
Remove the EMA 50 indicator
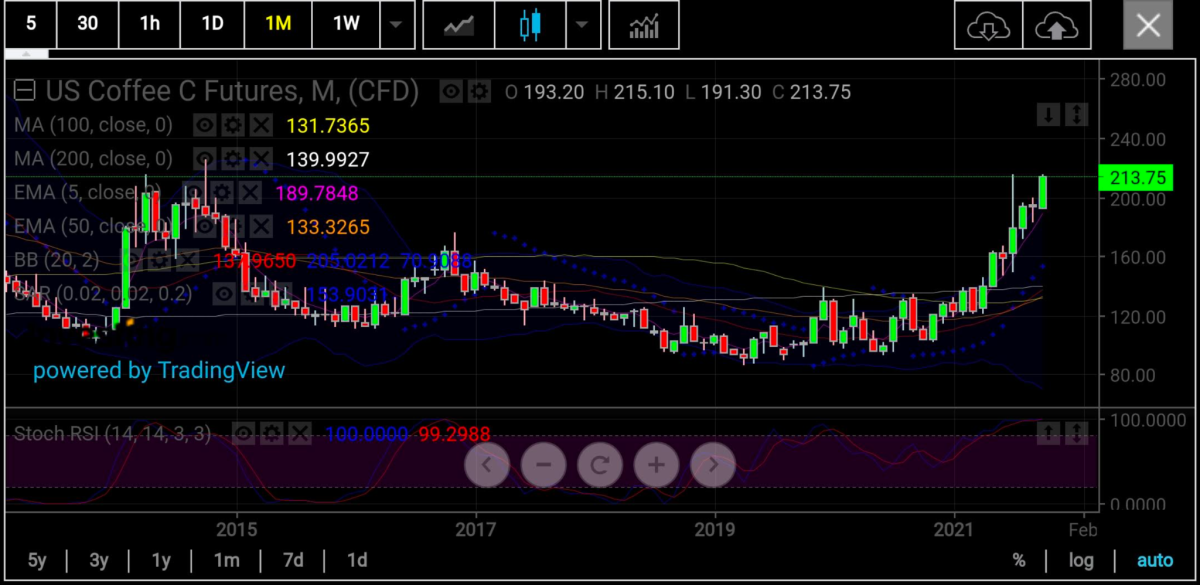pos(260,226)
